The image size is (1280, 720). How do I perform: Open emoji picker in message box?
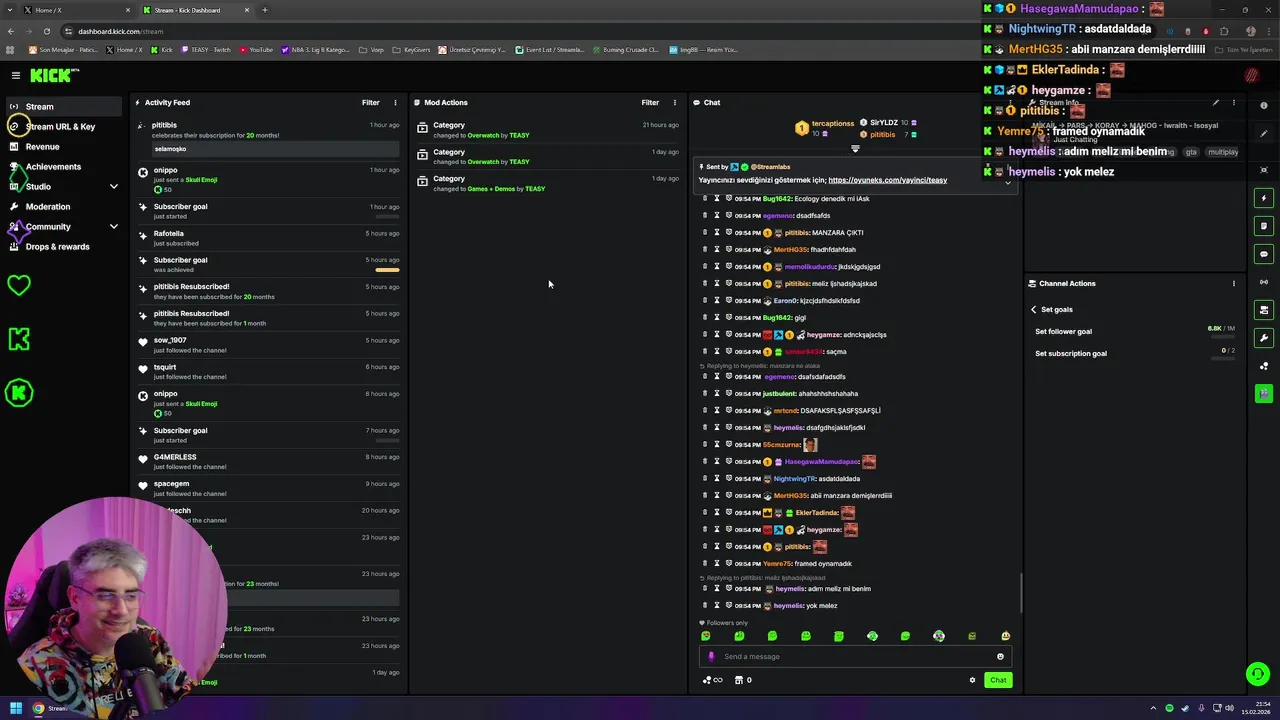[x=1000, y=656]
